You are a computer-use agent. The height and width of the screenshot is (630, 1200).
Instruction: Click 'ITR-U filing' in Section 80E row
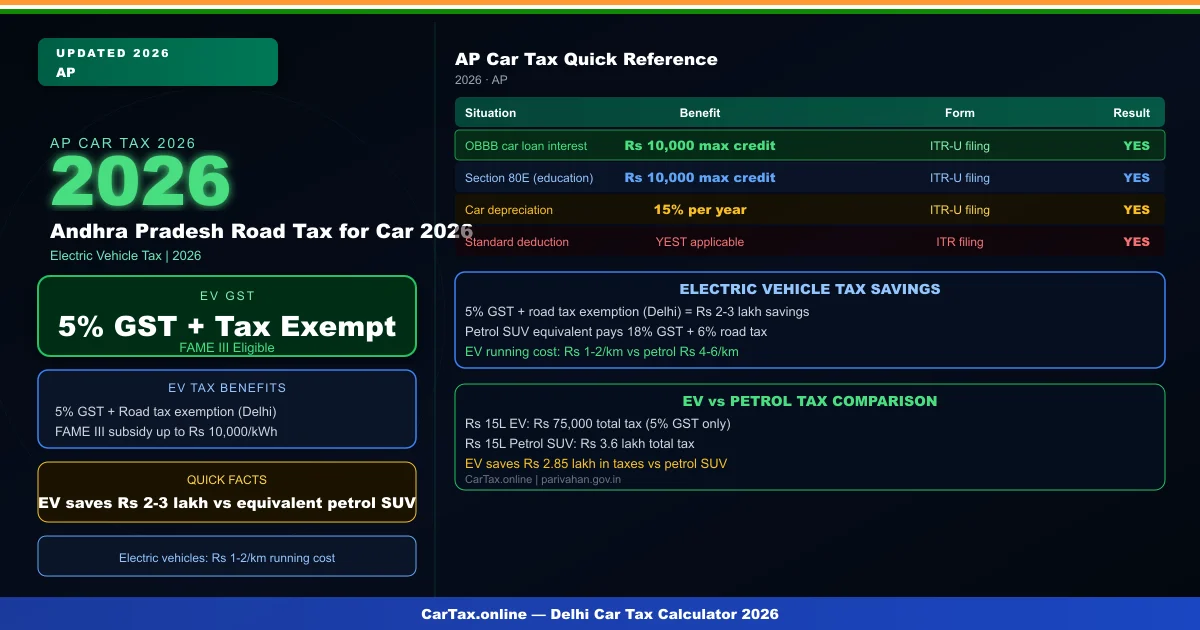coord(960,178)
